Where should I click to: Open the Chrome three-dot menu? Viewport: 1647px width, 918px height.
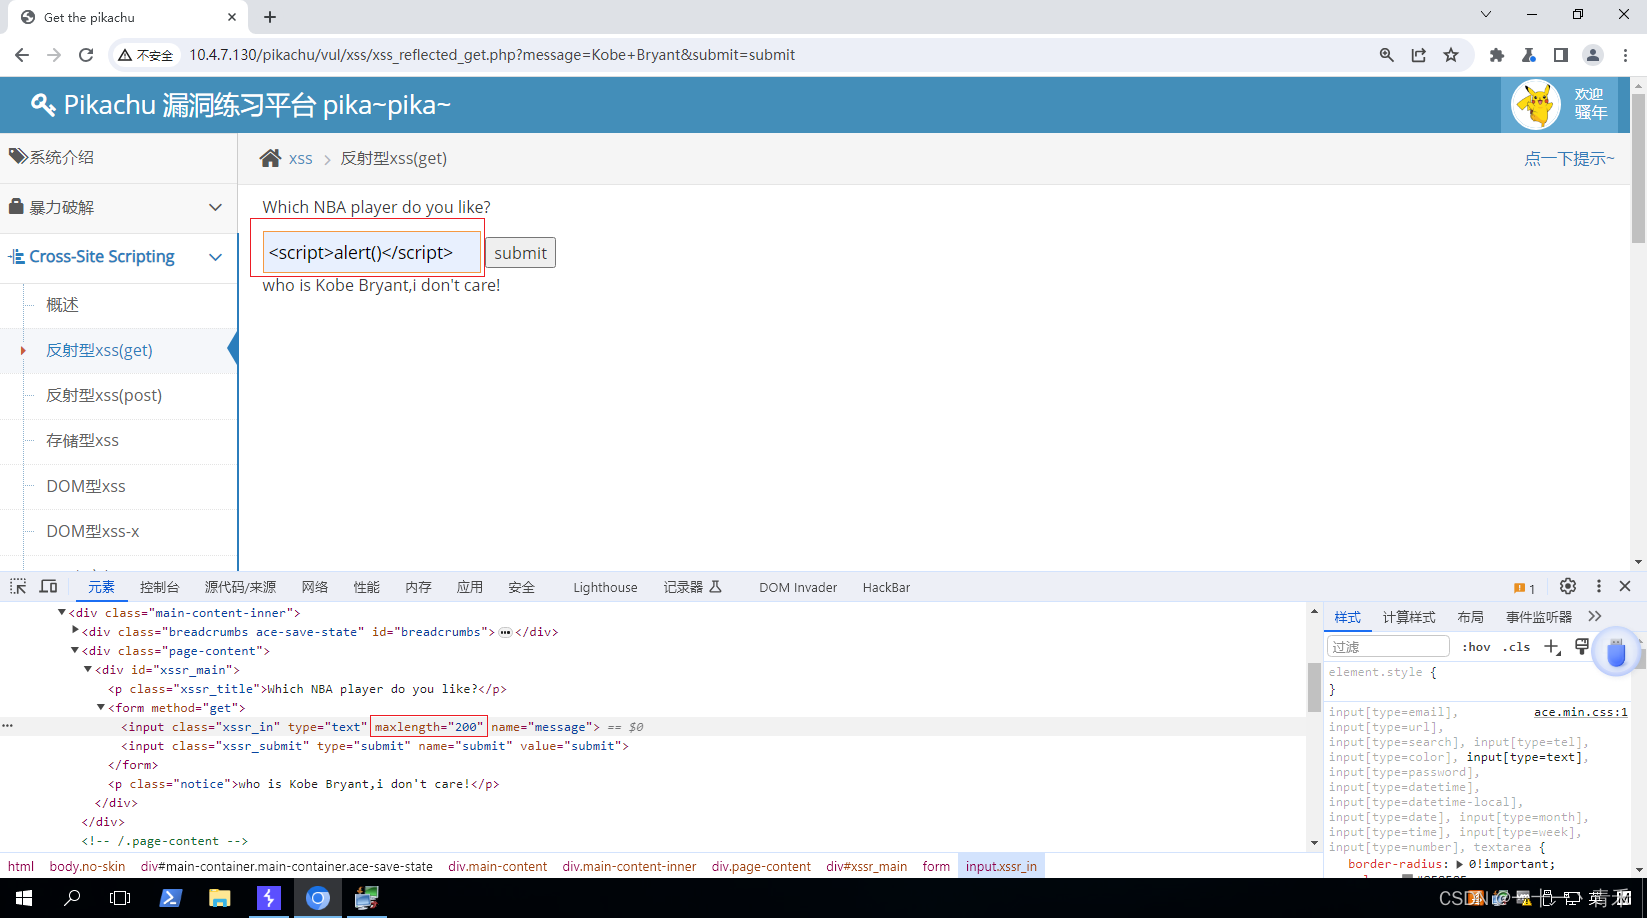[1625, 55]
